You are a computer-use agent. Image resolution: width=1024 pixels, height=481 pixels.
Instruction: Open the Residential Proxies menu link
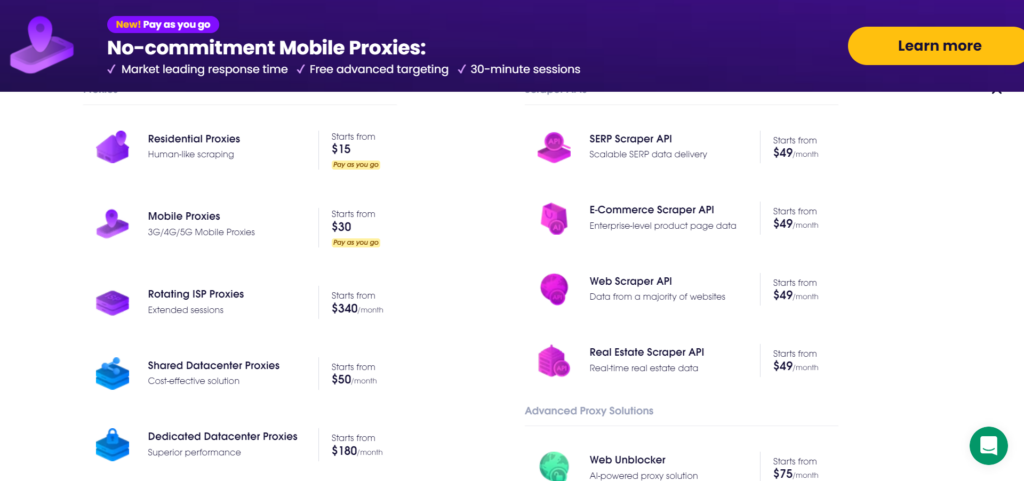194,139
